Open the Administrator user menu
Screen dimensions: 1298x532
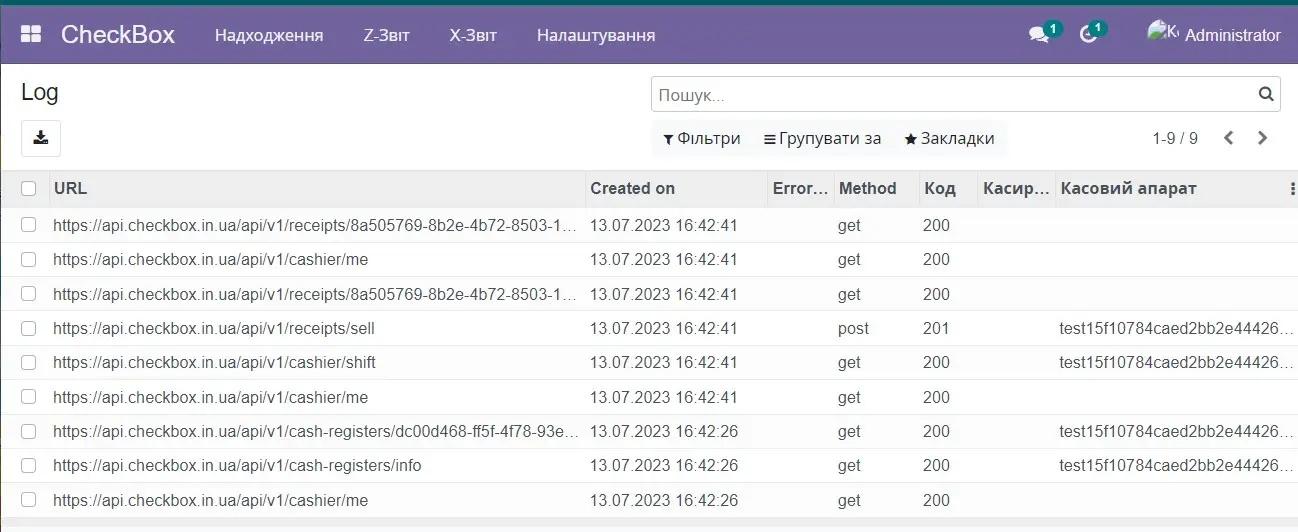[1213, 35]
